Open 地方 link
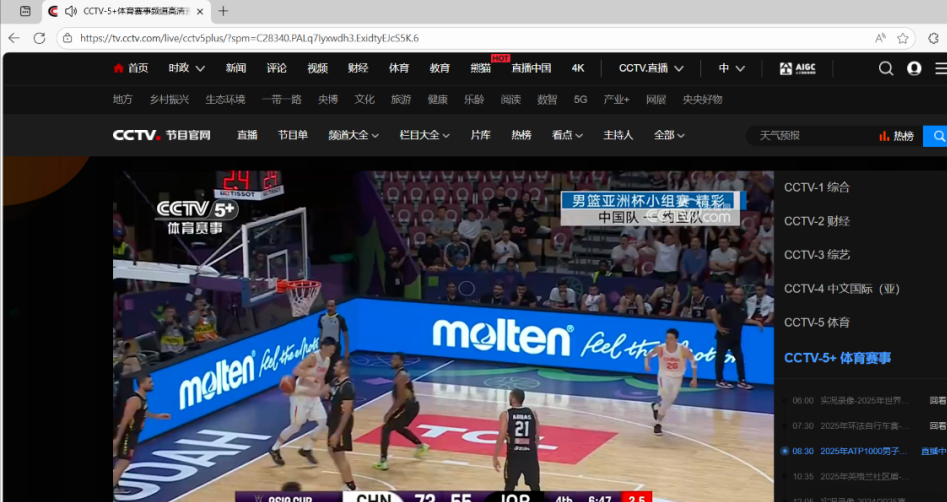The width and height of the screenshot is (947, 502). click(123, 100)
